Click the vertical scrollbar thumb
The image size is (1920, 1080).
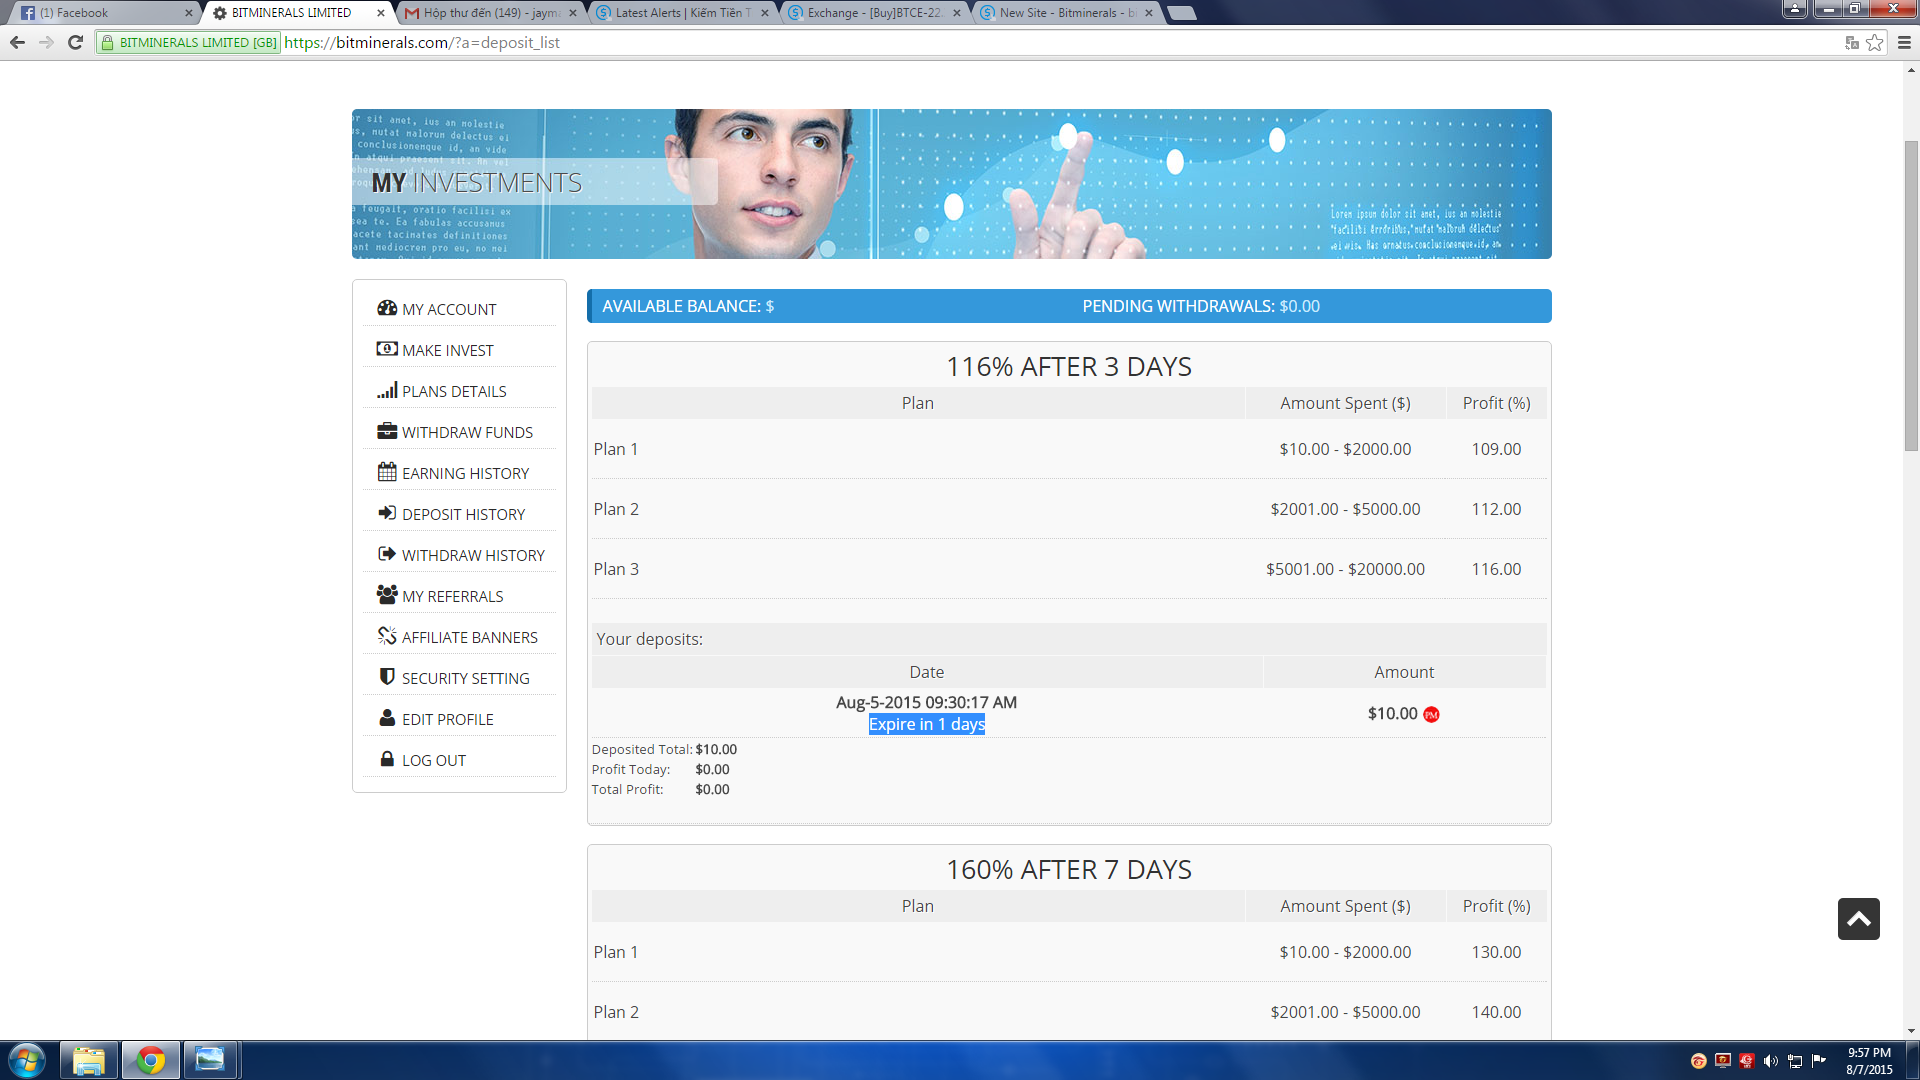(x=1911, y=295)
